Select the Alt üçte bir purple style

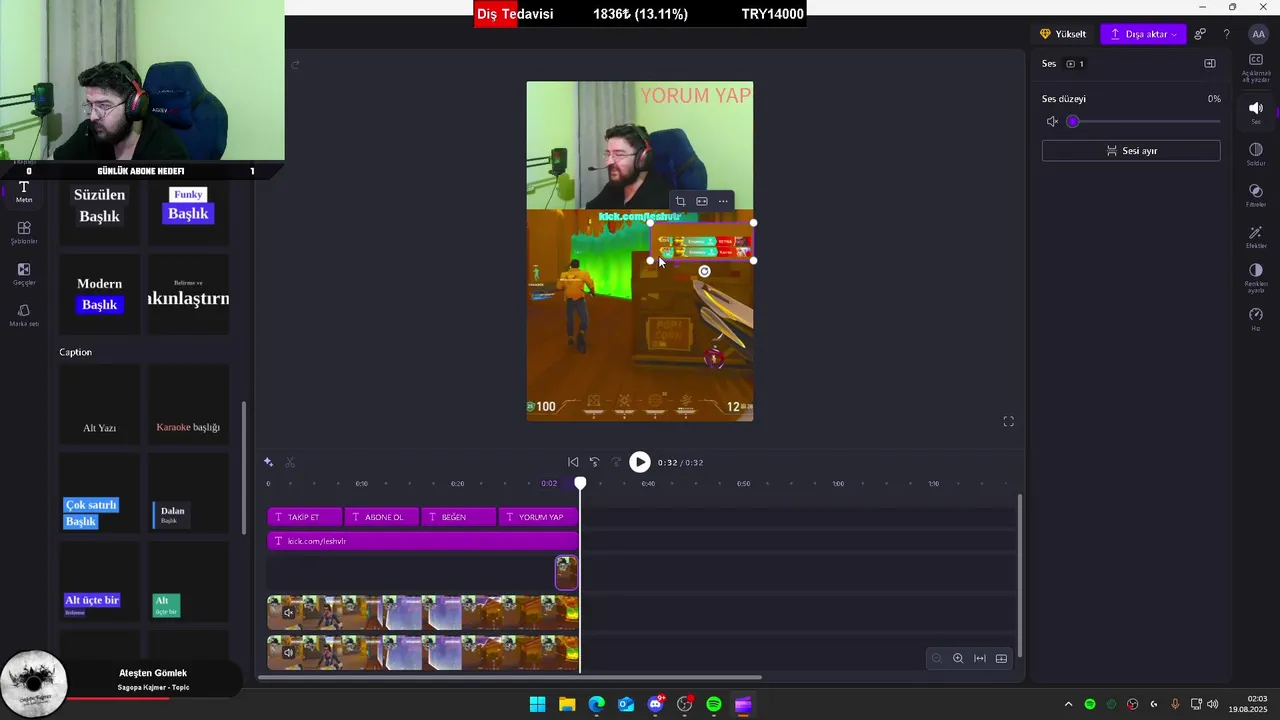coord(99,581)
